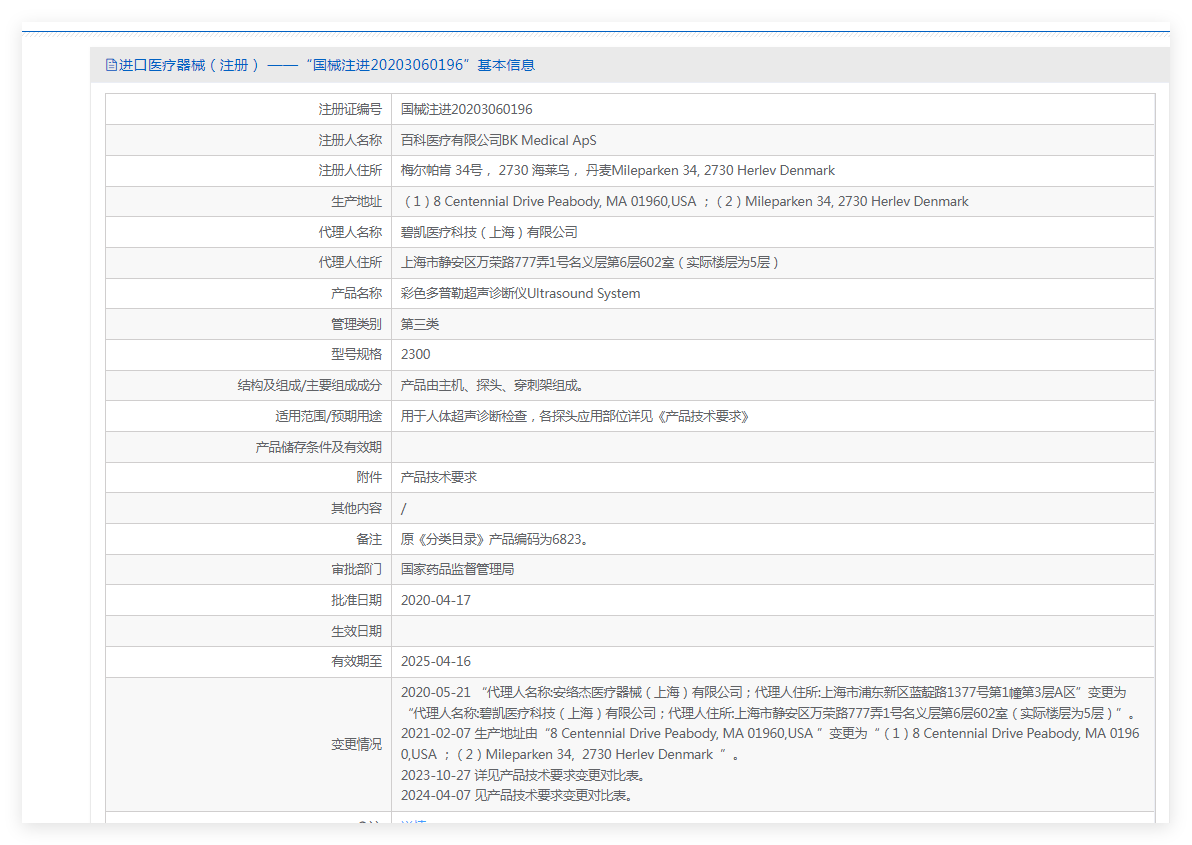Click the 适用范围/预期用途 label
This screenshot has width=1192, height=845.
coord(328,416)
